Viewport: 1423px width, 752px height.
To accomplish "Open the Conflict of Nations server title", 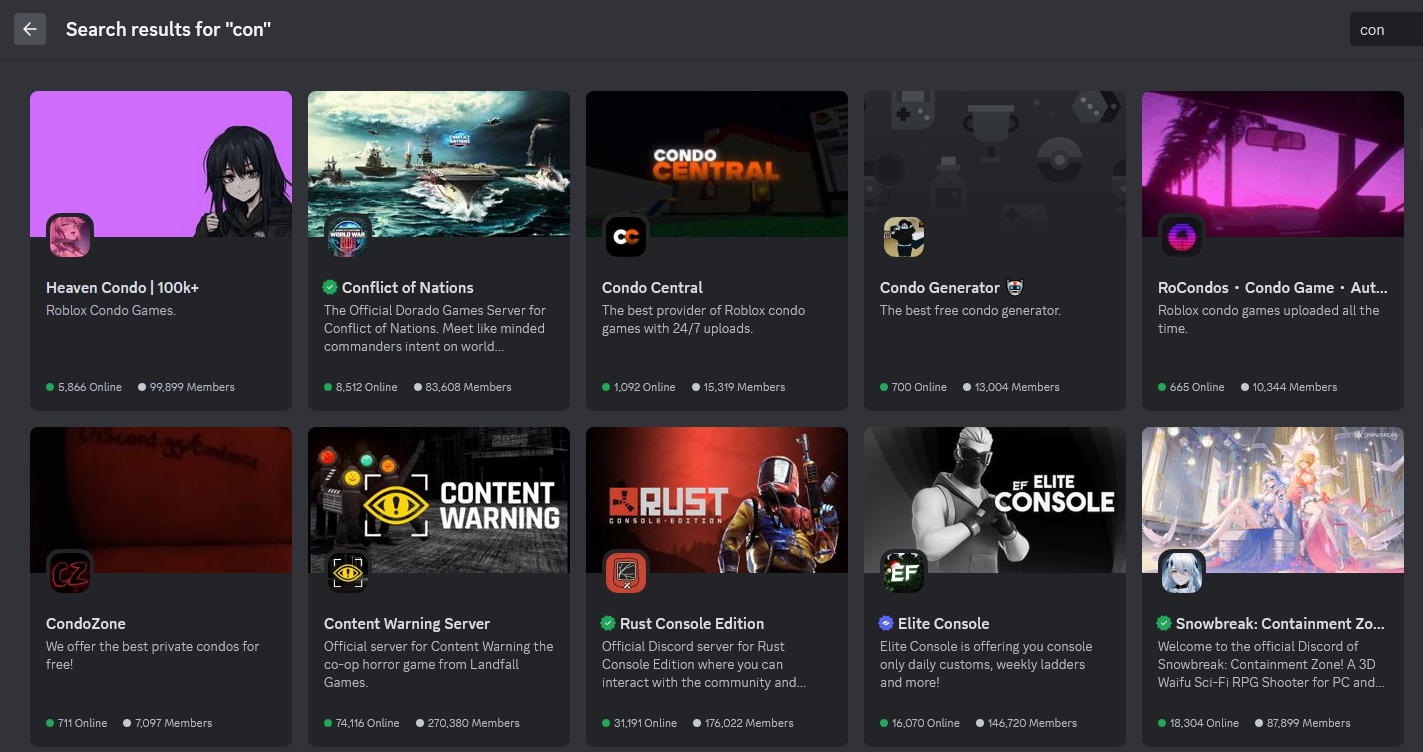I will tap(407, 287).
